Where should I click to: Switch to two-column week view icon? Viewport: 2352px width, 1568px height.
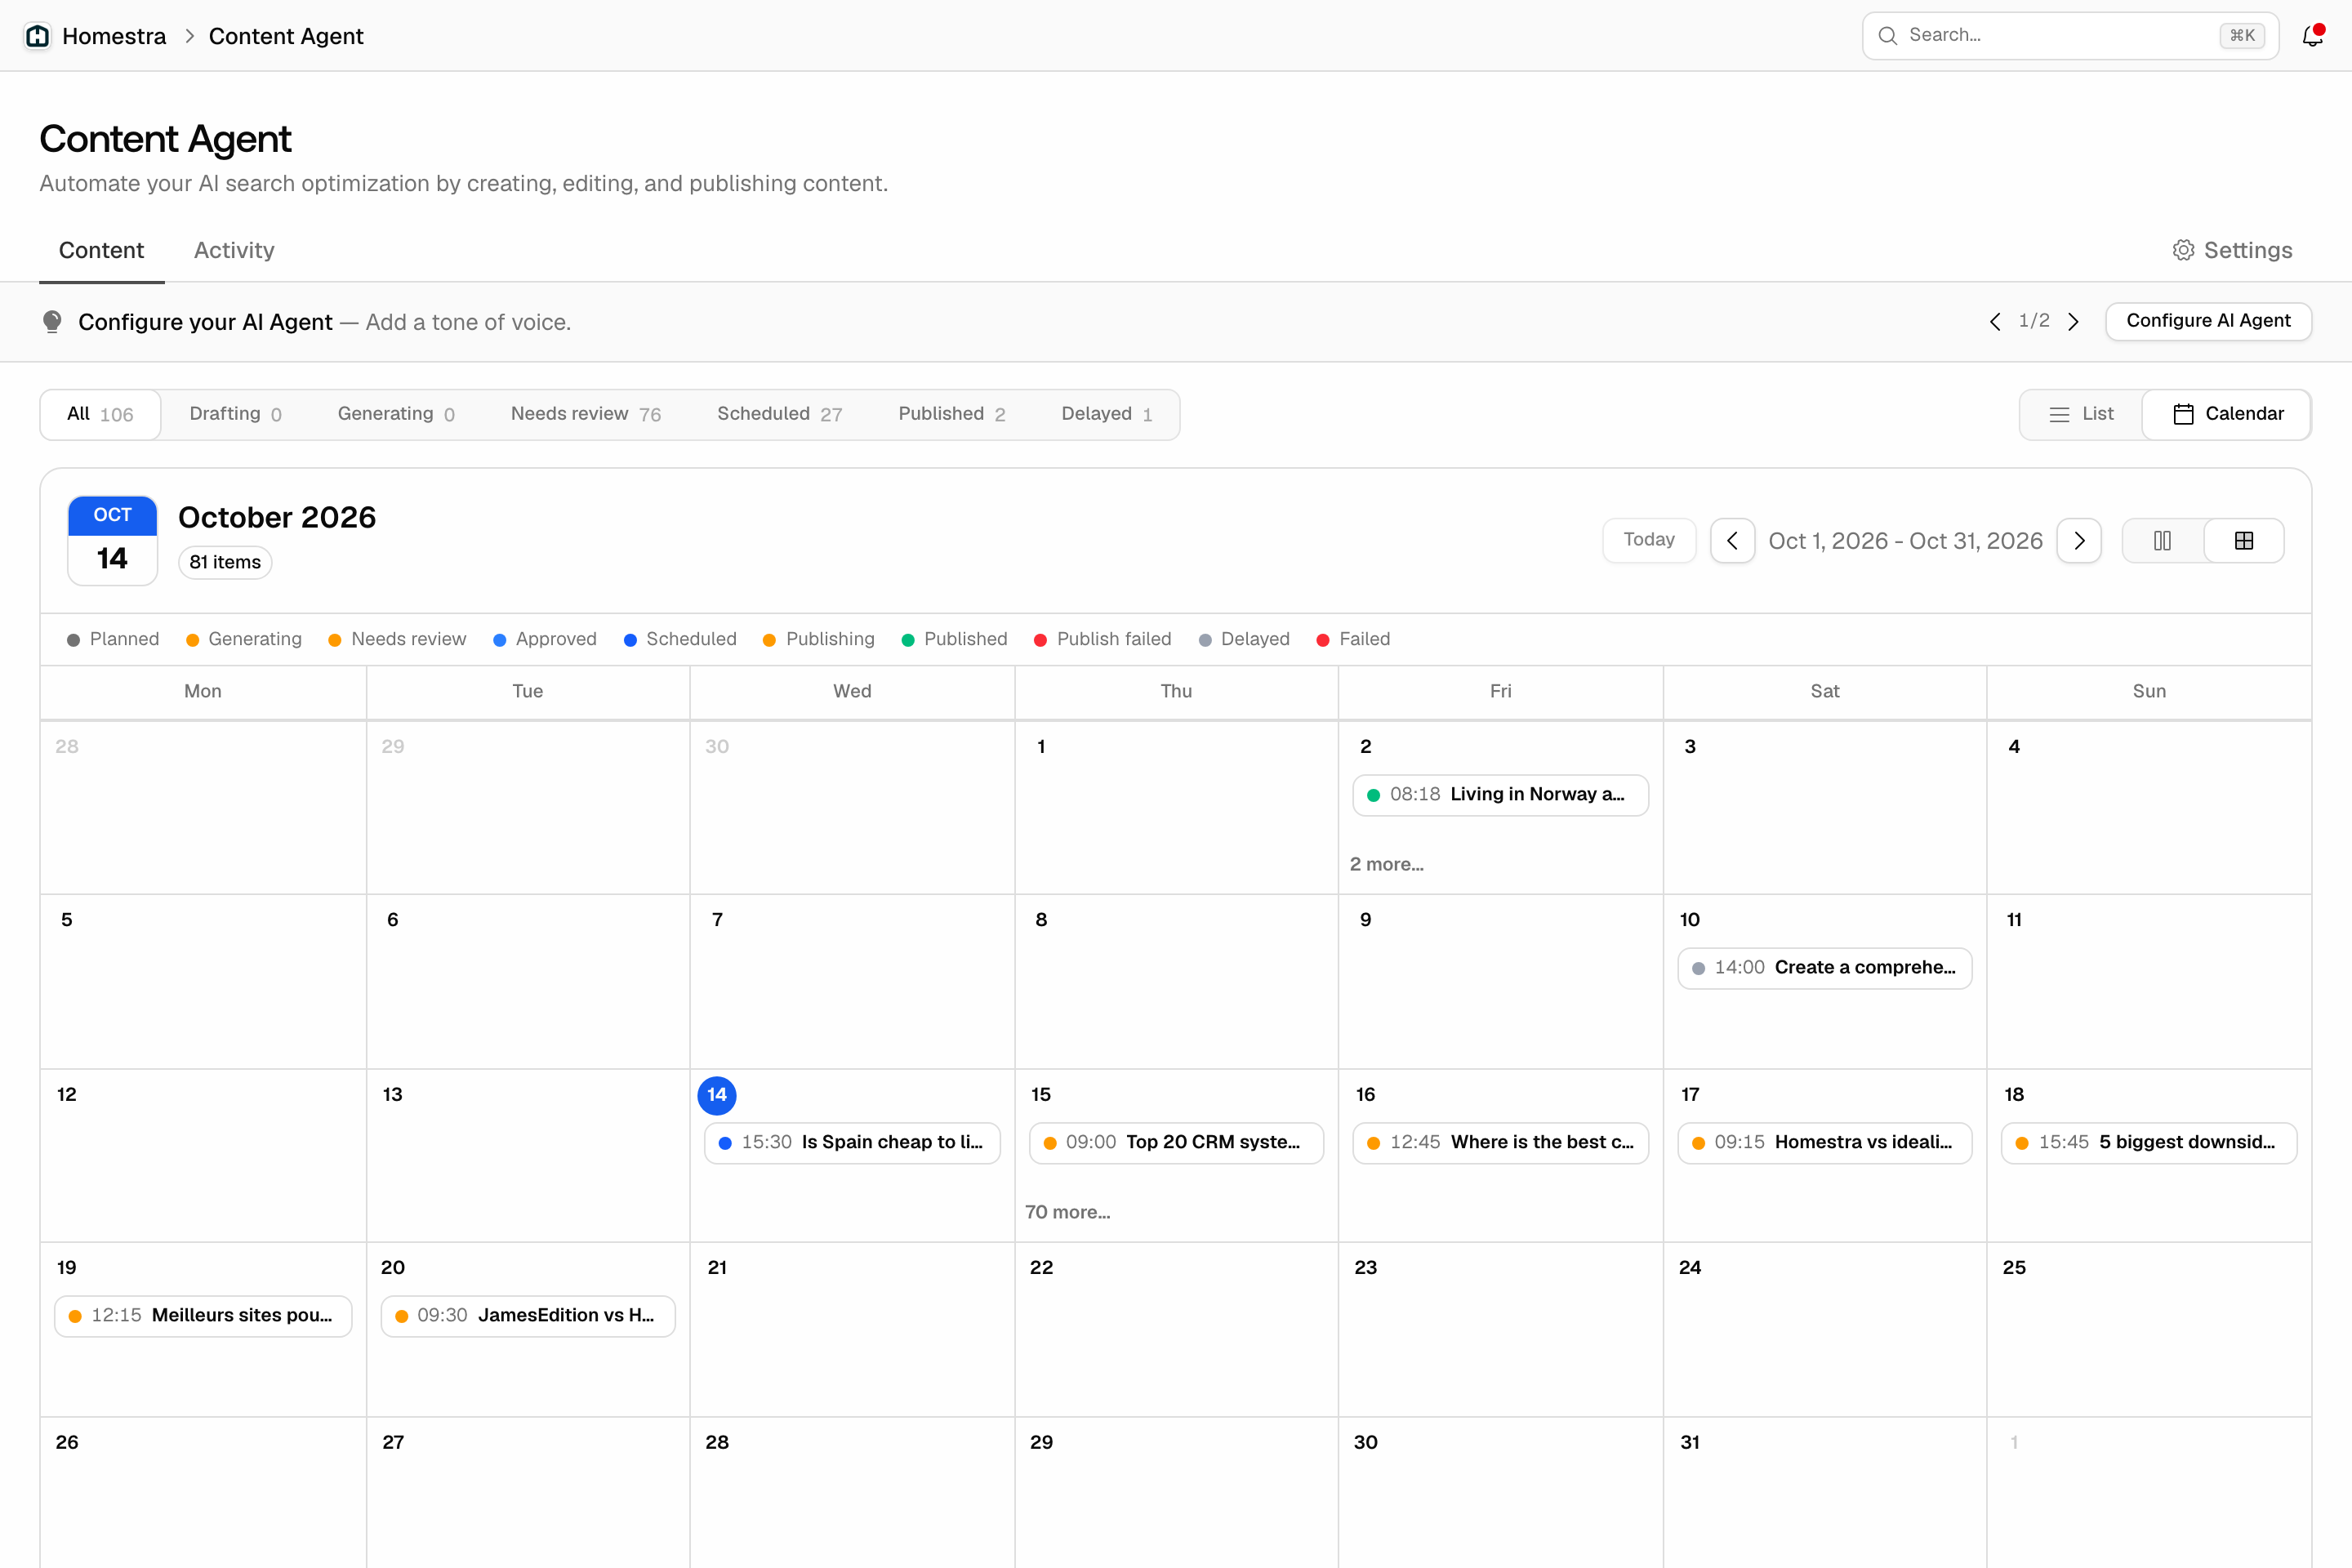(x=2162, y=541)
